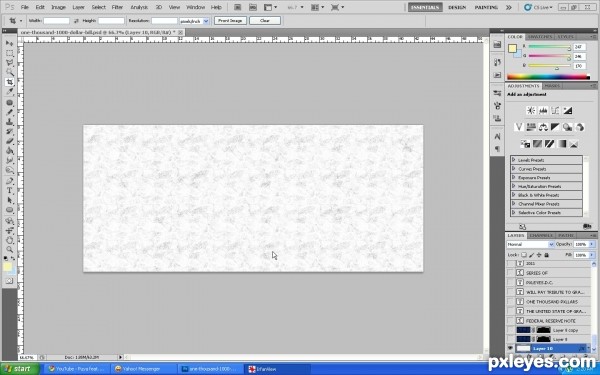Enable lock all for layer

(546, 255)
